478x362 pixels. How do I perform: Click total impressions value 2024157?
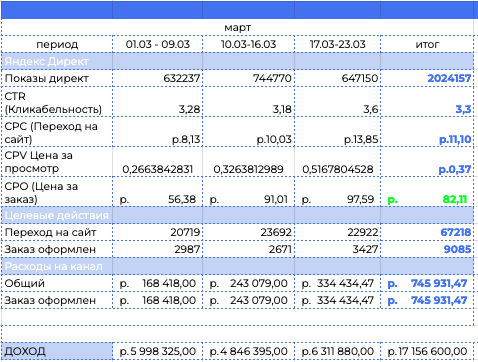427,78
